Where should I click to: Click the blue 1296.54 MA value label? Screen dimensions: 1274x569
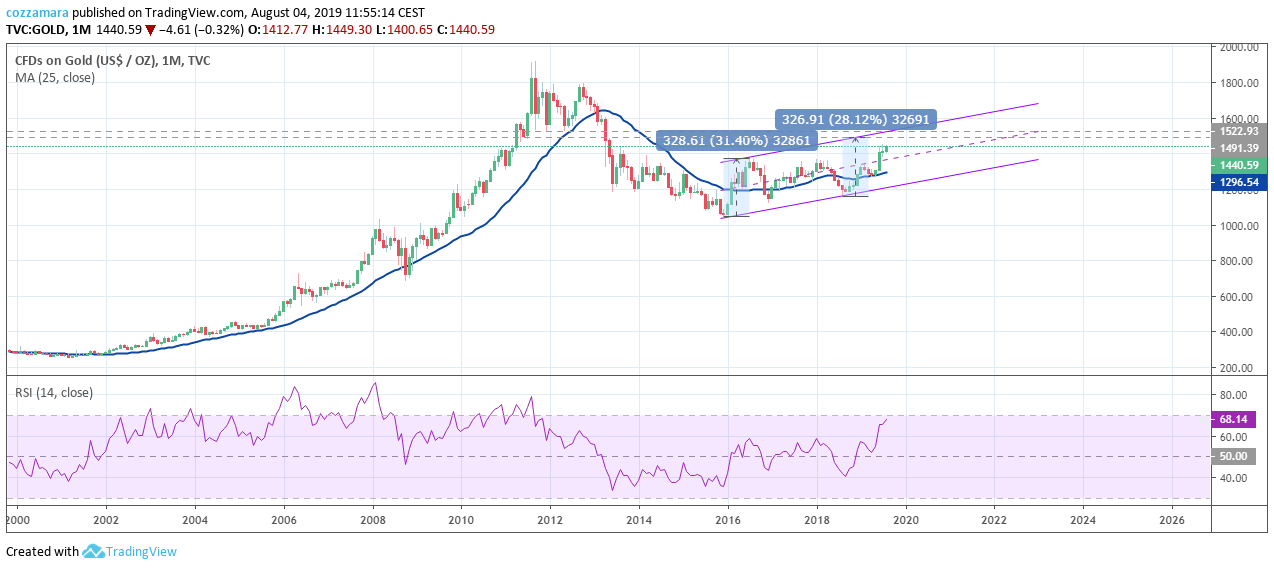(1239, 182)
